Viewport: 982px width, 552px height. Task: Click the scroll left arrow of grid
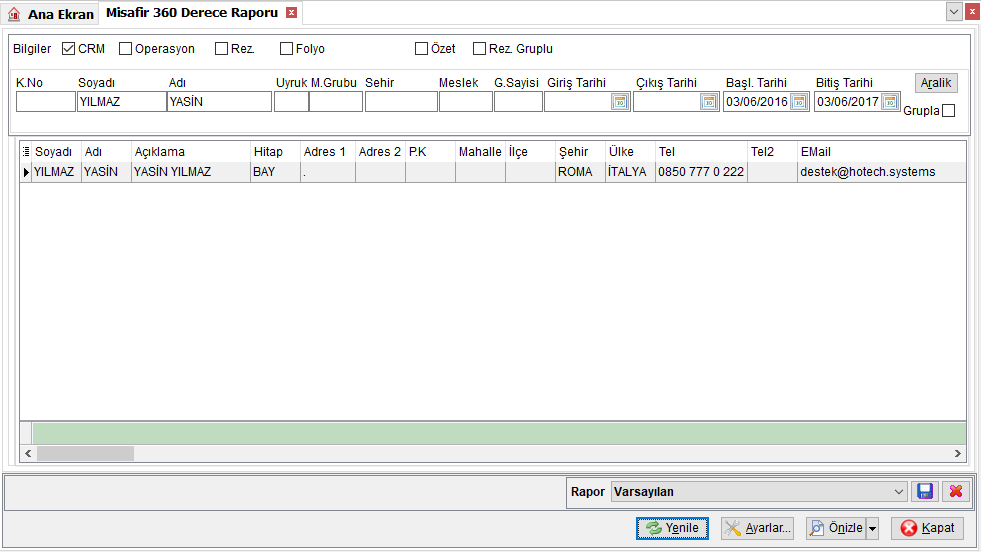(28, 453)
